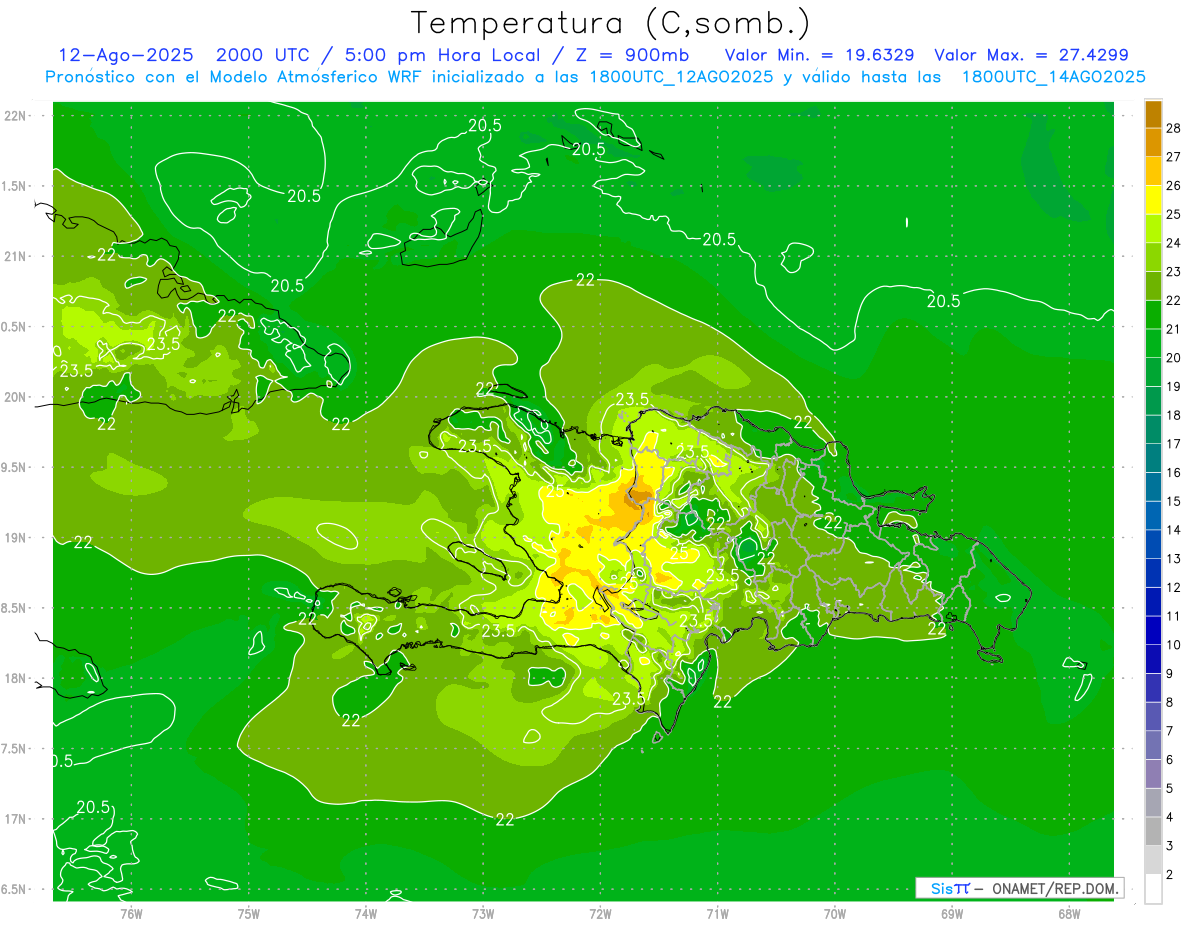Click the '9.5N' latitude axis label
Screen dimensions: 1200x927
pos(14,467)
